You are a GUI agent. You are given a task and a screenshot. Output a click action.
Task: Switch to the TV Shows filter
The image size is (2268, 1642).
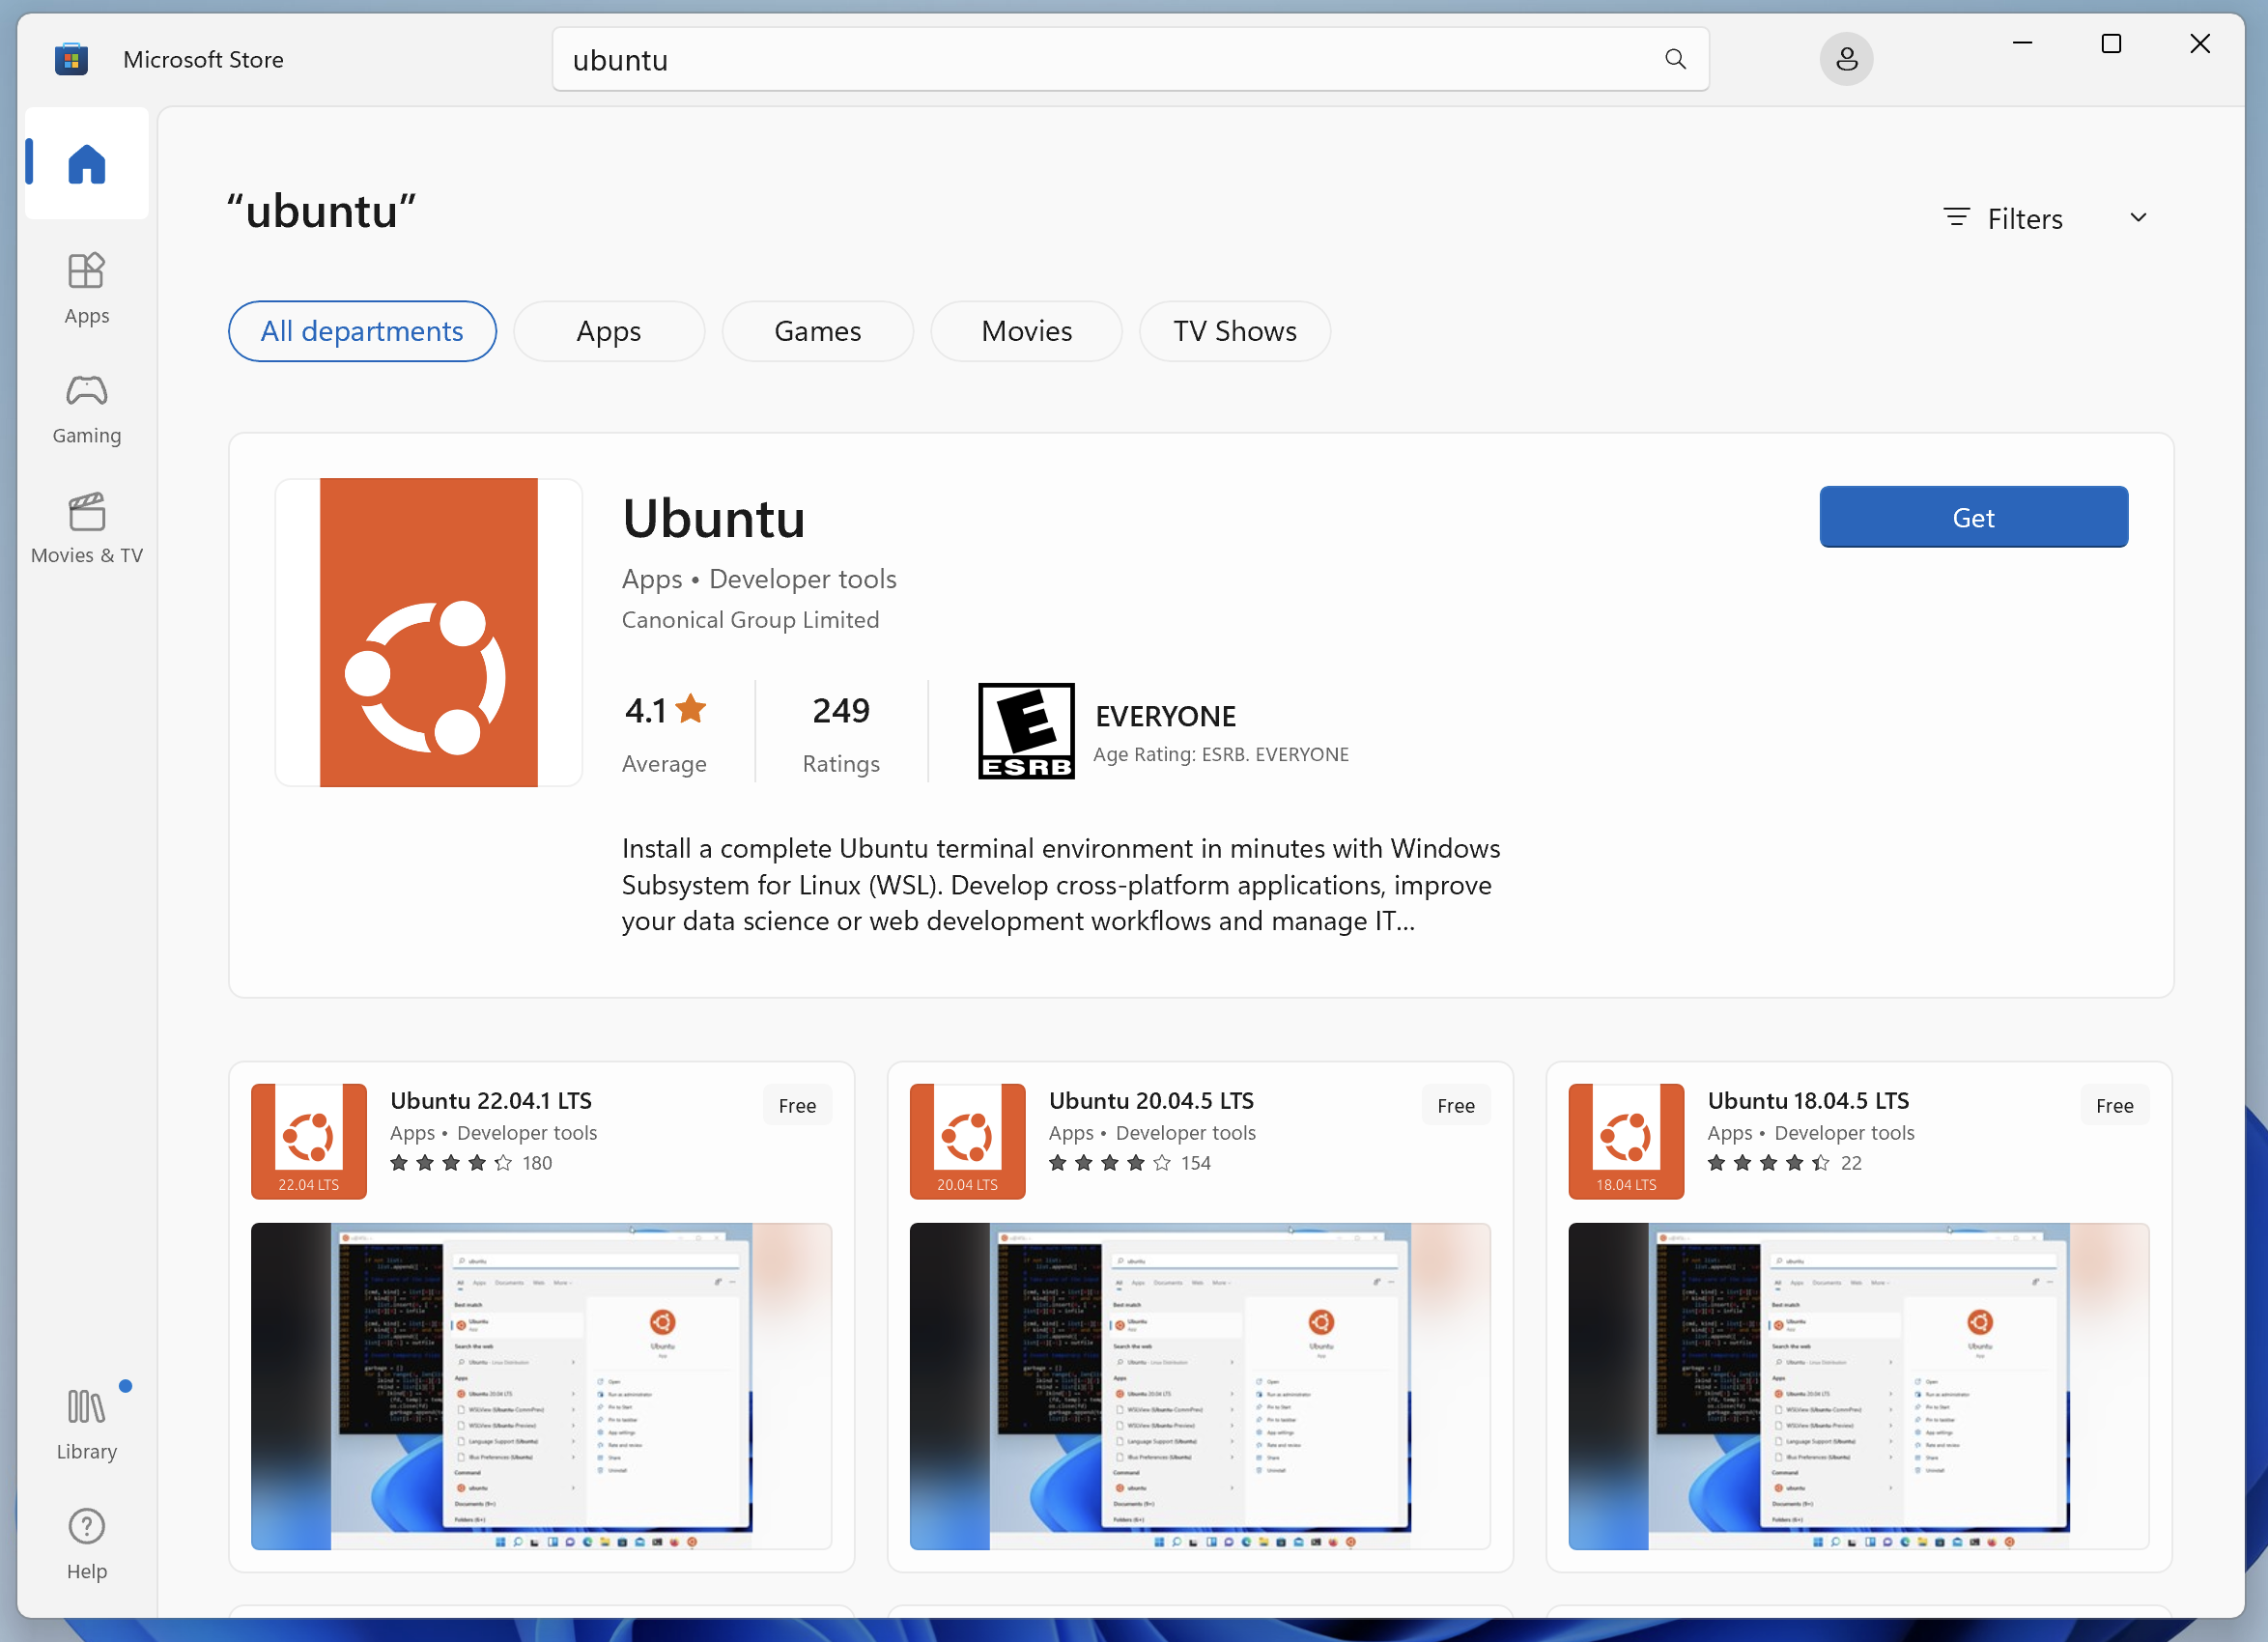pyautogui.click(x=1234, y=331)
